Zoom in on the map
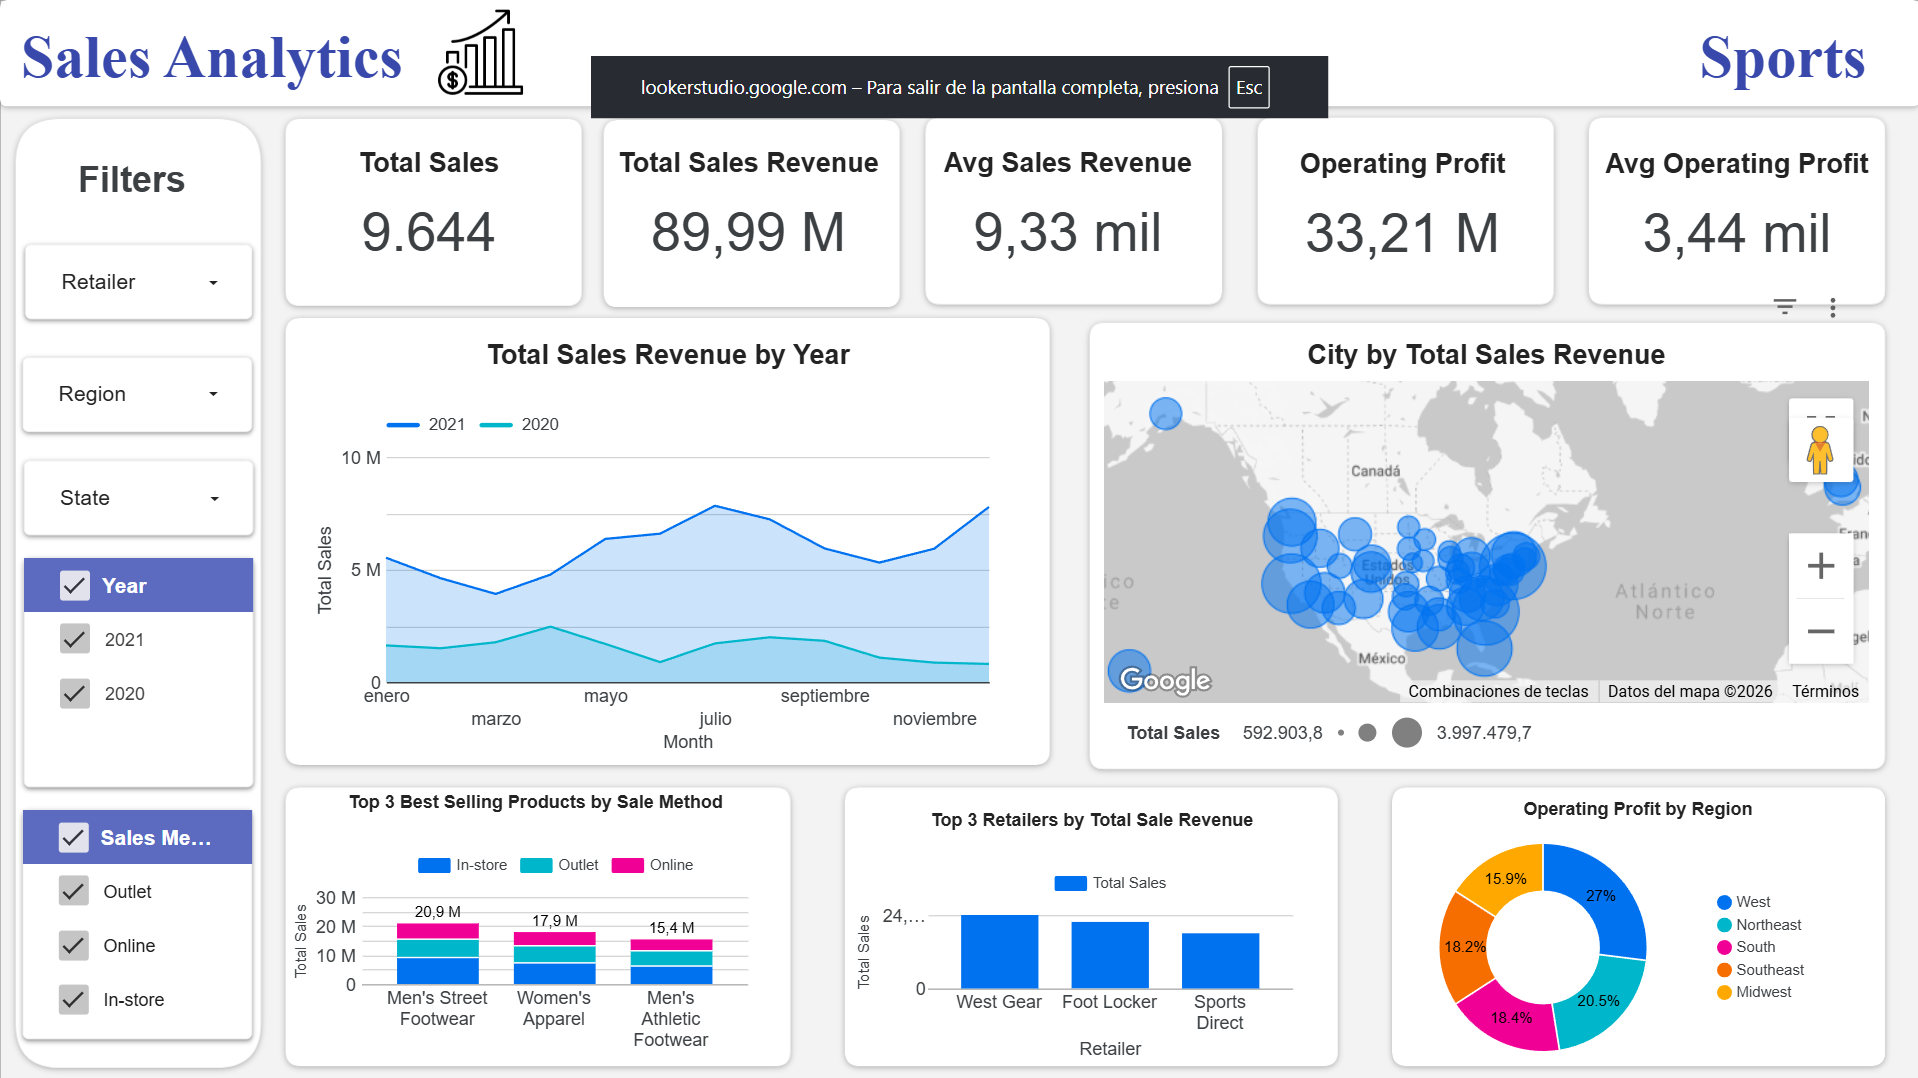Viewport: 1918px width, 1078px height. click(x=1820, y=566)
